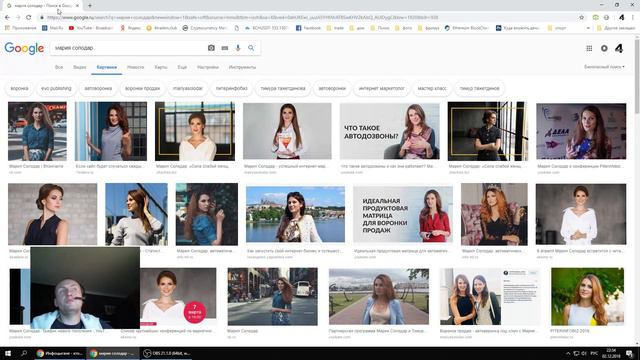
Task: Filter by the воронка chip
Action: click(20, 88)
